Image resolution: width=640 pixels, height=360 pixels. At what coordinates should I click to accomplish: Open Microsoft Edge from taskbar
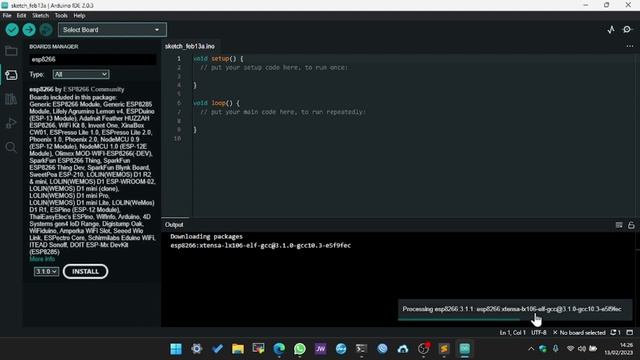click(x=279, y=349)
